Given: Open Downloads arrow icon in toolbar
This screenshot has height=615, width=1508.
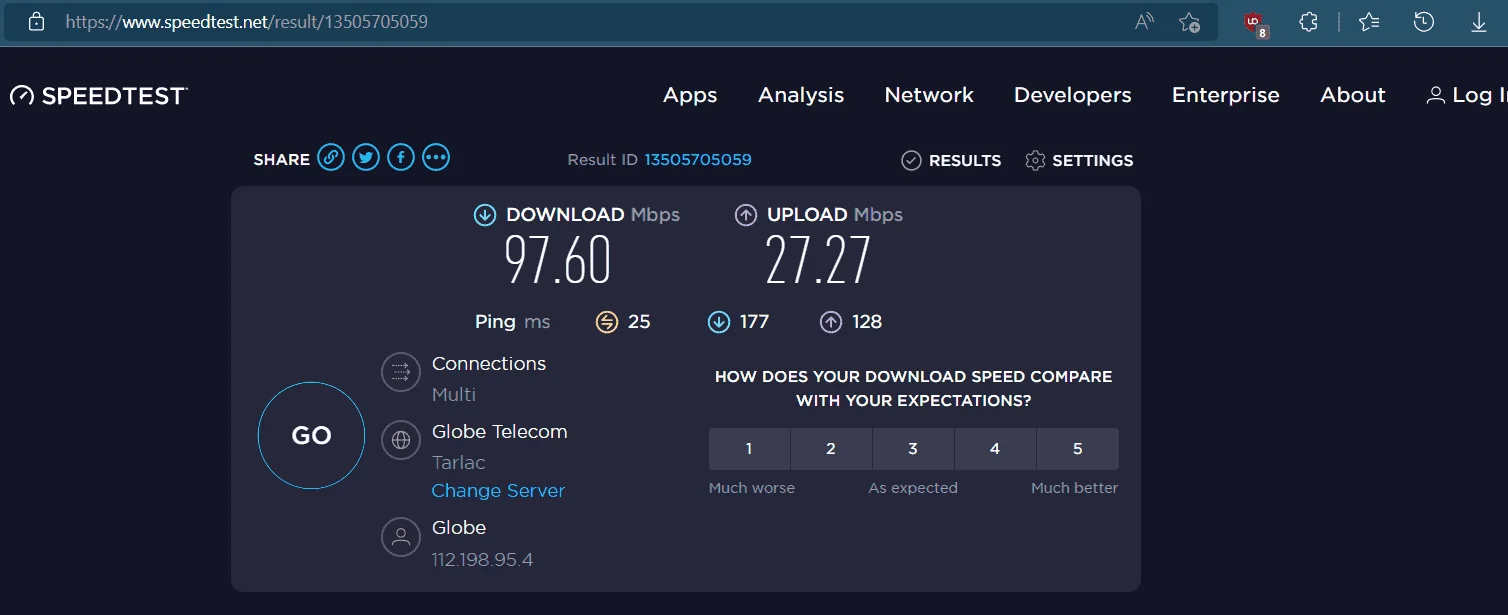Looking at the screenshot, I should pos(1479,22).
